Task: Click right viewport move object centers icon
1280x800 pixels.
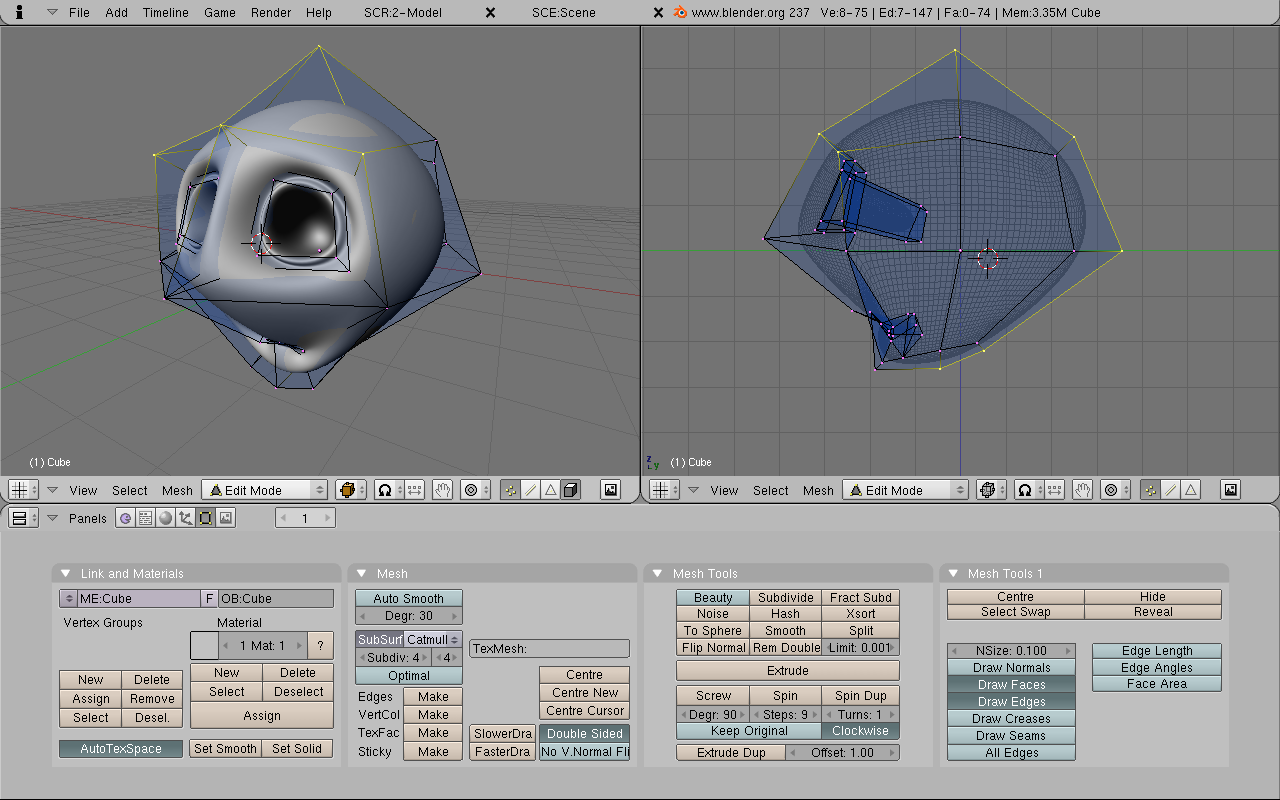Action: (1056, 490)
